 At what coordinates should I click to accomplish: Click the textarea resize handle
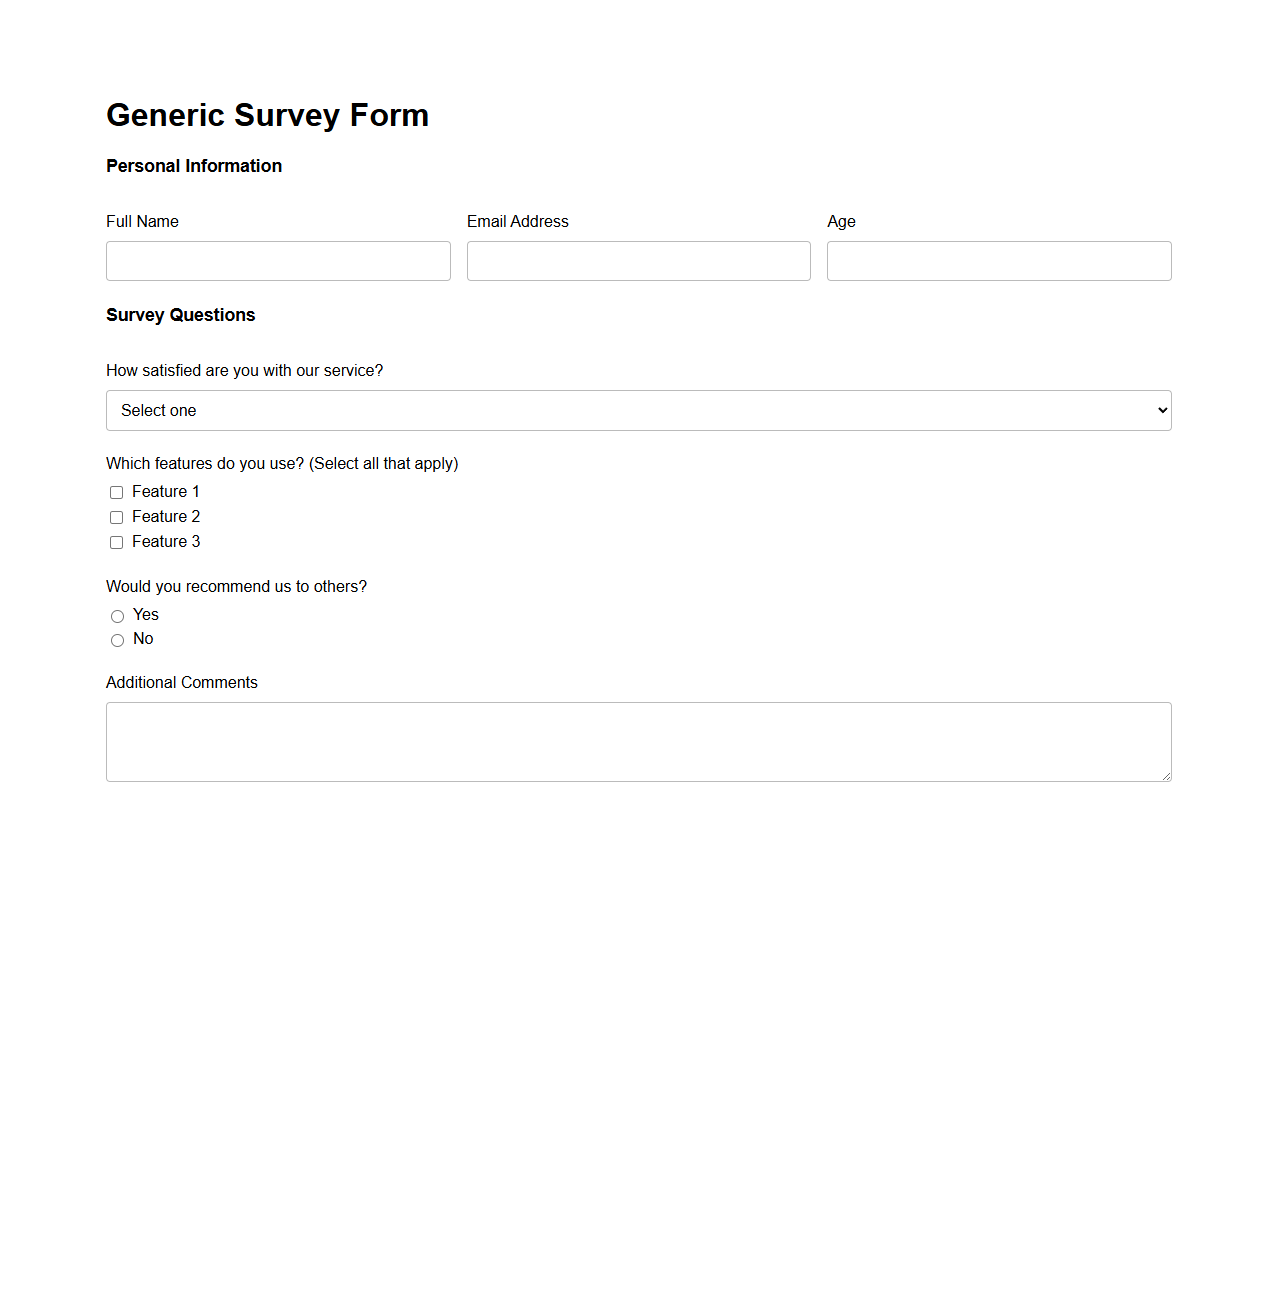click(1165, 776)
